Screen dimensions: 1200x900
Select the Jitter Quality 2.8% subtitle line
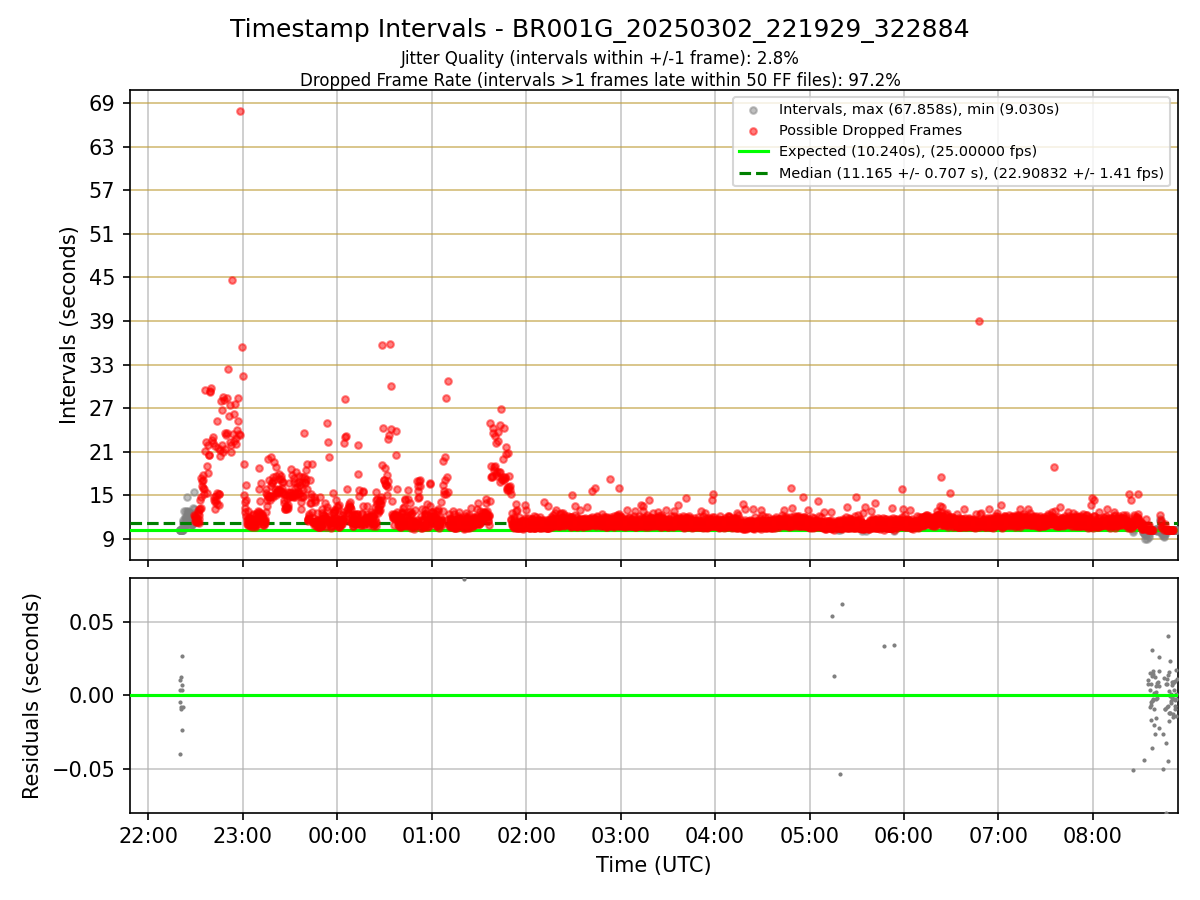point(600,58)
